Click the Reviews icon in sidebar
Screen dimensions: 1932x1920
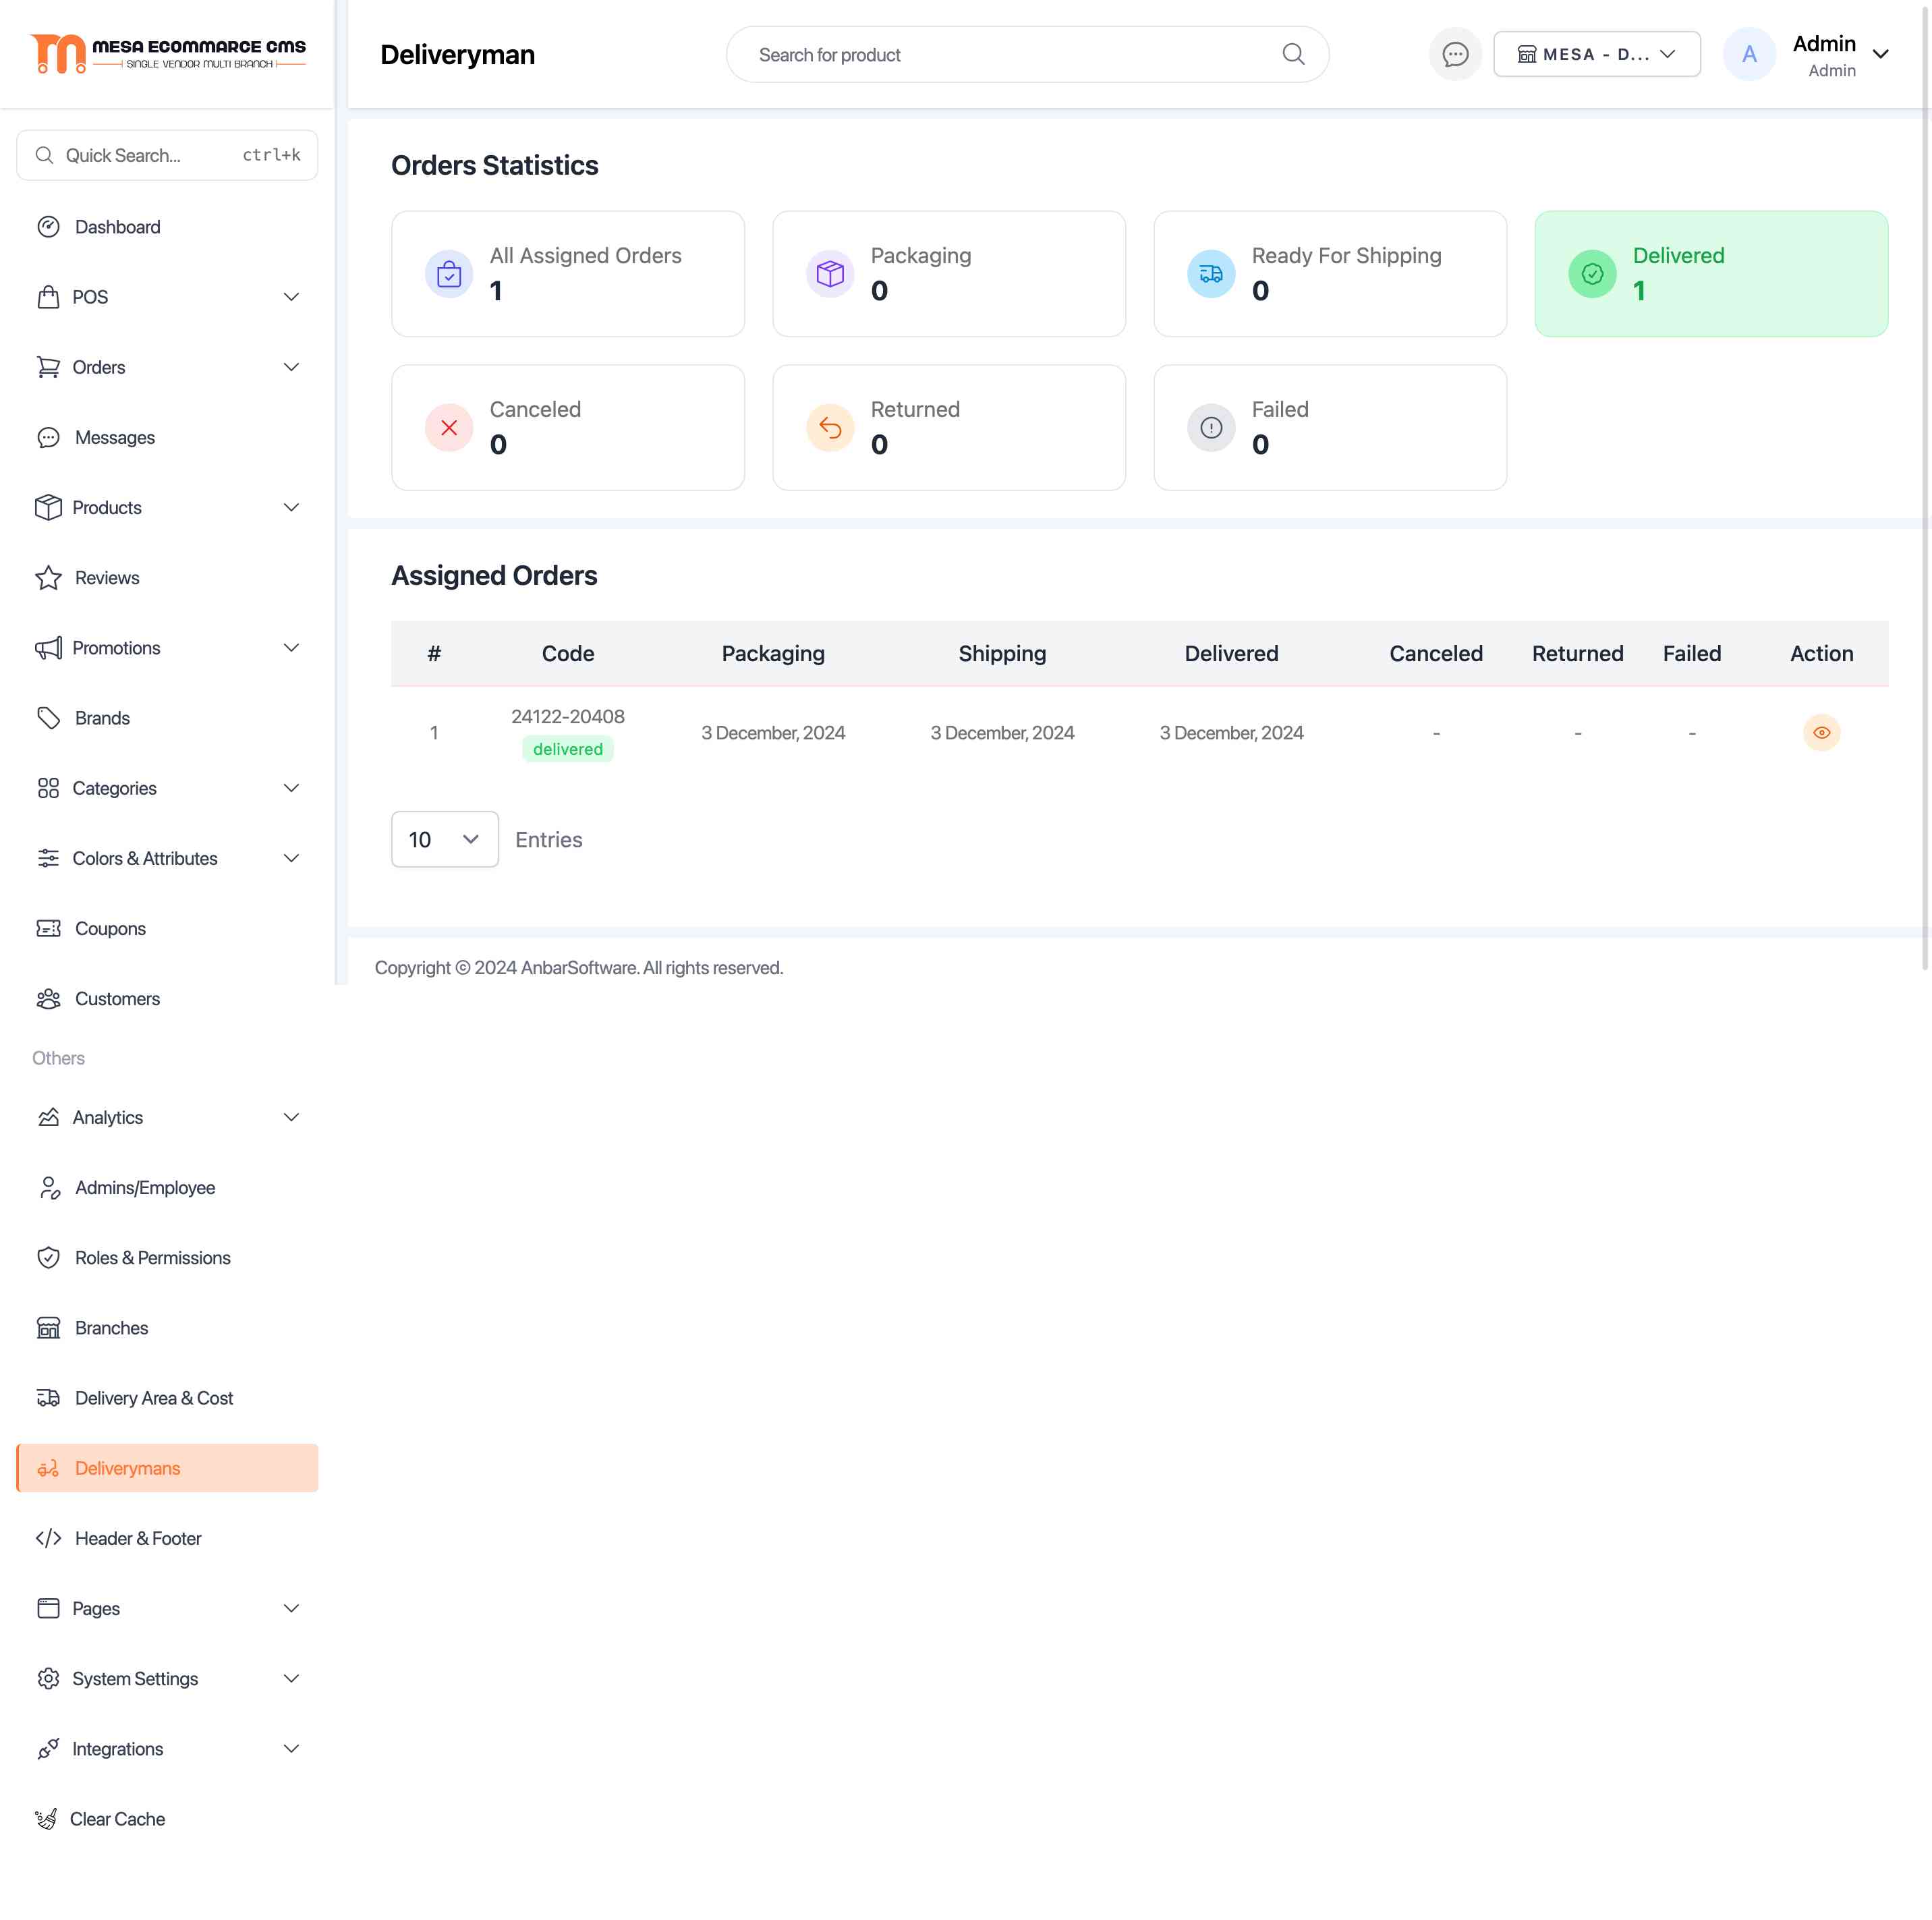47,577
